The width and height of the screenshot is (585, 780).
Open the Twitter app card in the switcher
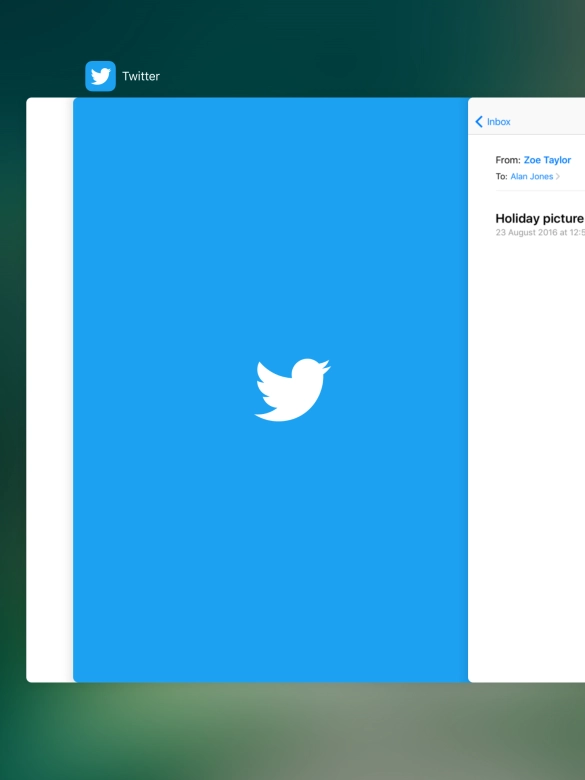tap(271, 390)
